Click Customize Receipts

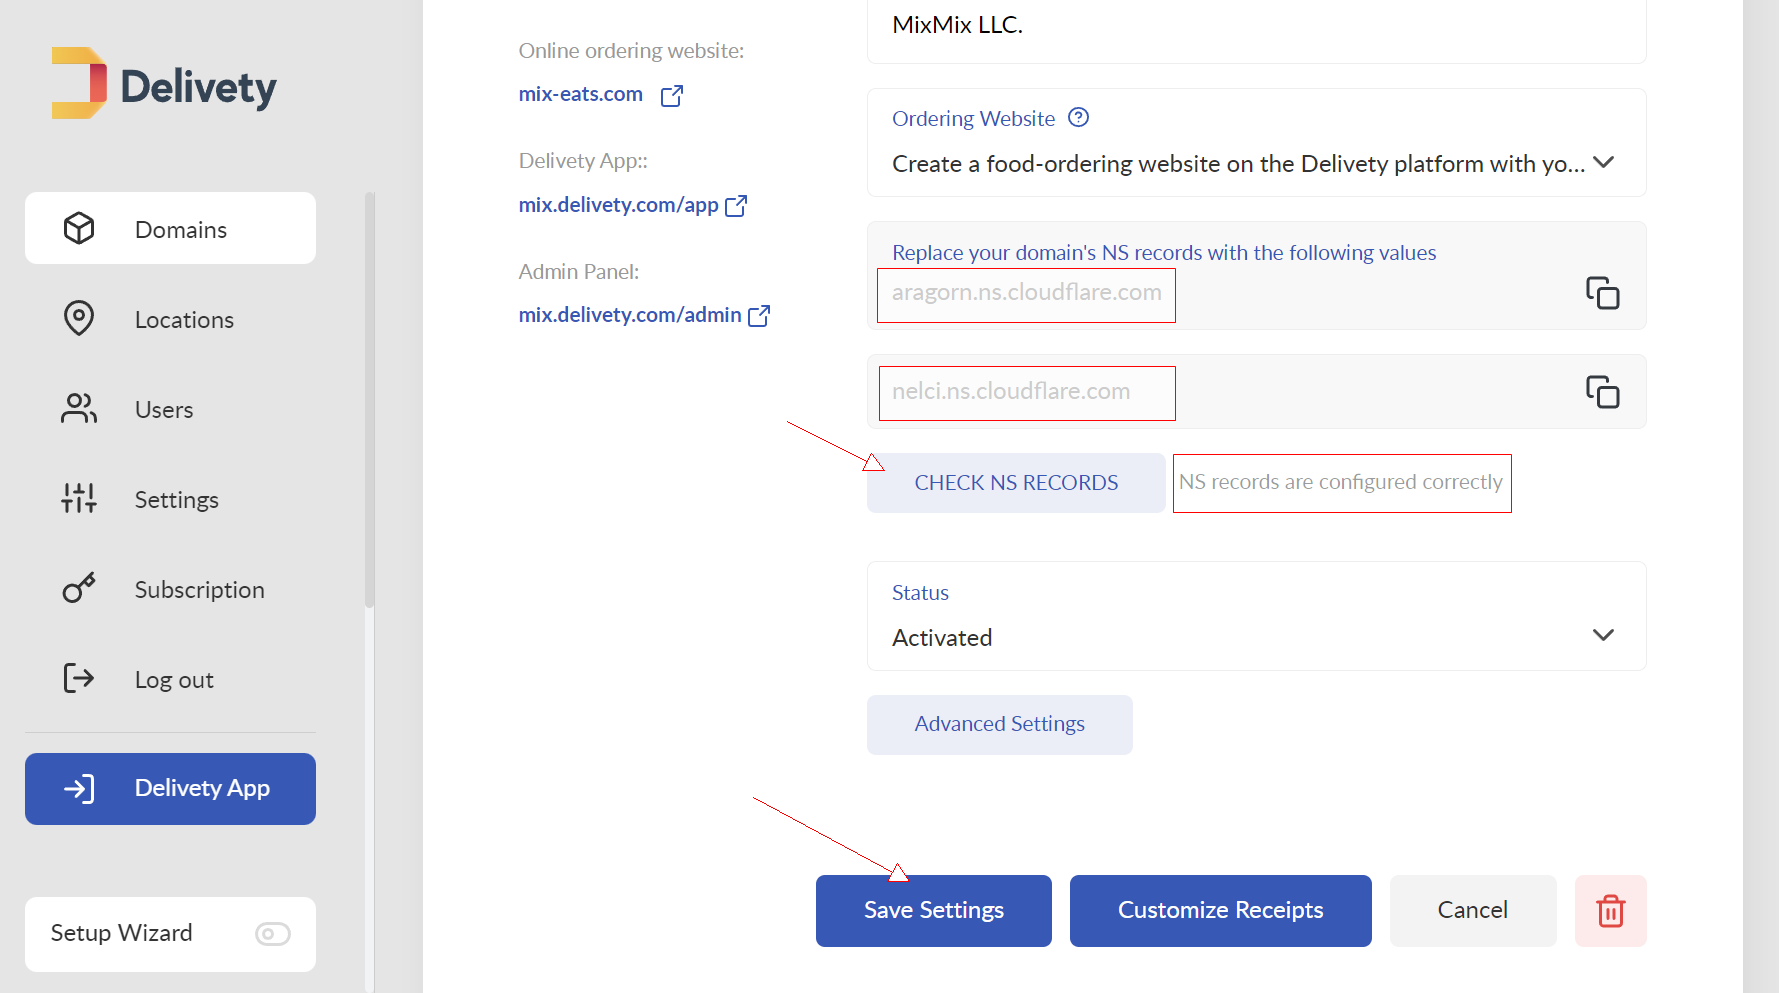coord(1220,910)
